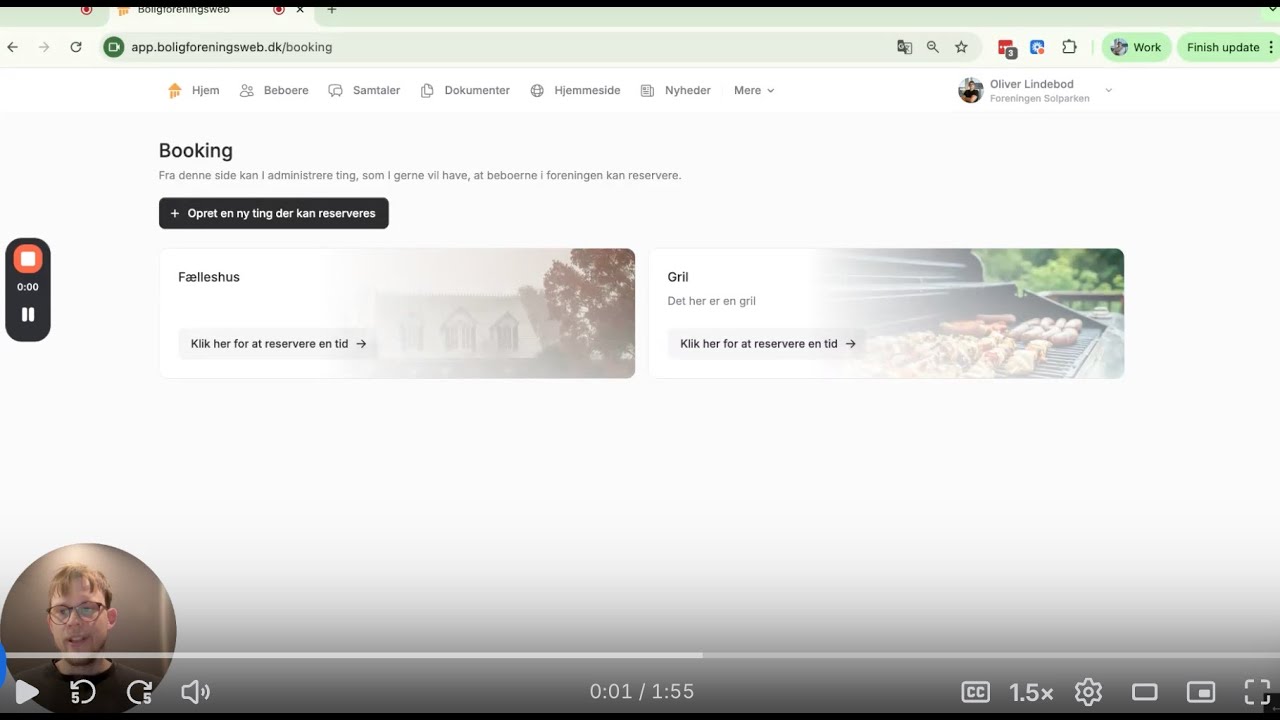Screen dimensions: 1280x720
Task: Click the presenter webcam bubble
Action: click(88, 630)
